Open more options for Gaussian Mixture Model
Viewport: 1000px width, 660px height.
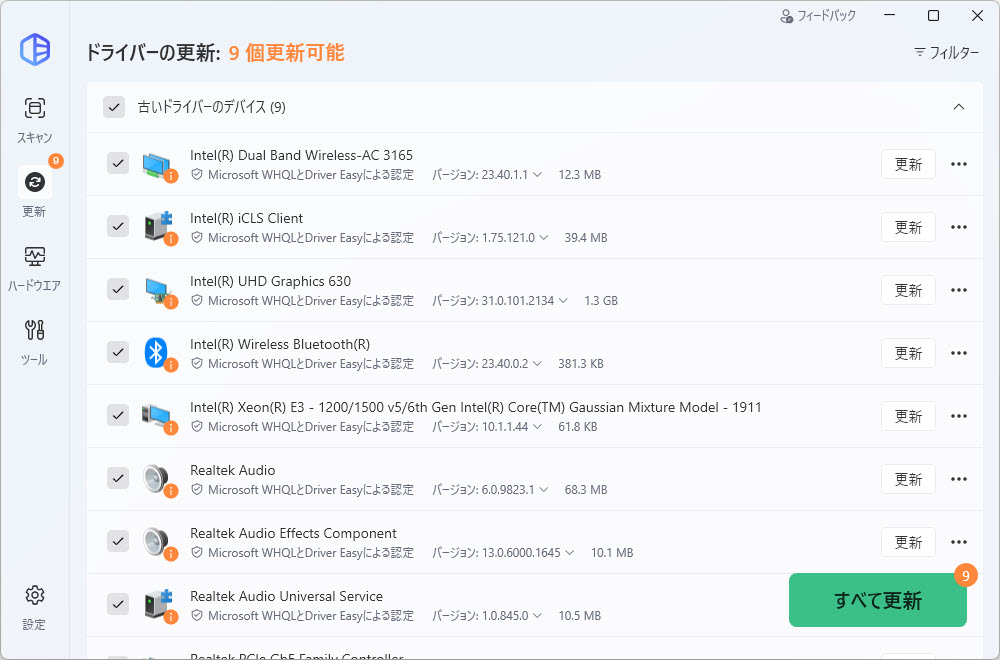(x=959, y=416)
